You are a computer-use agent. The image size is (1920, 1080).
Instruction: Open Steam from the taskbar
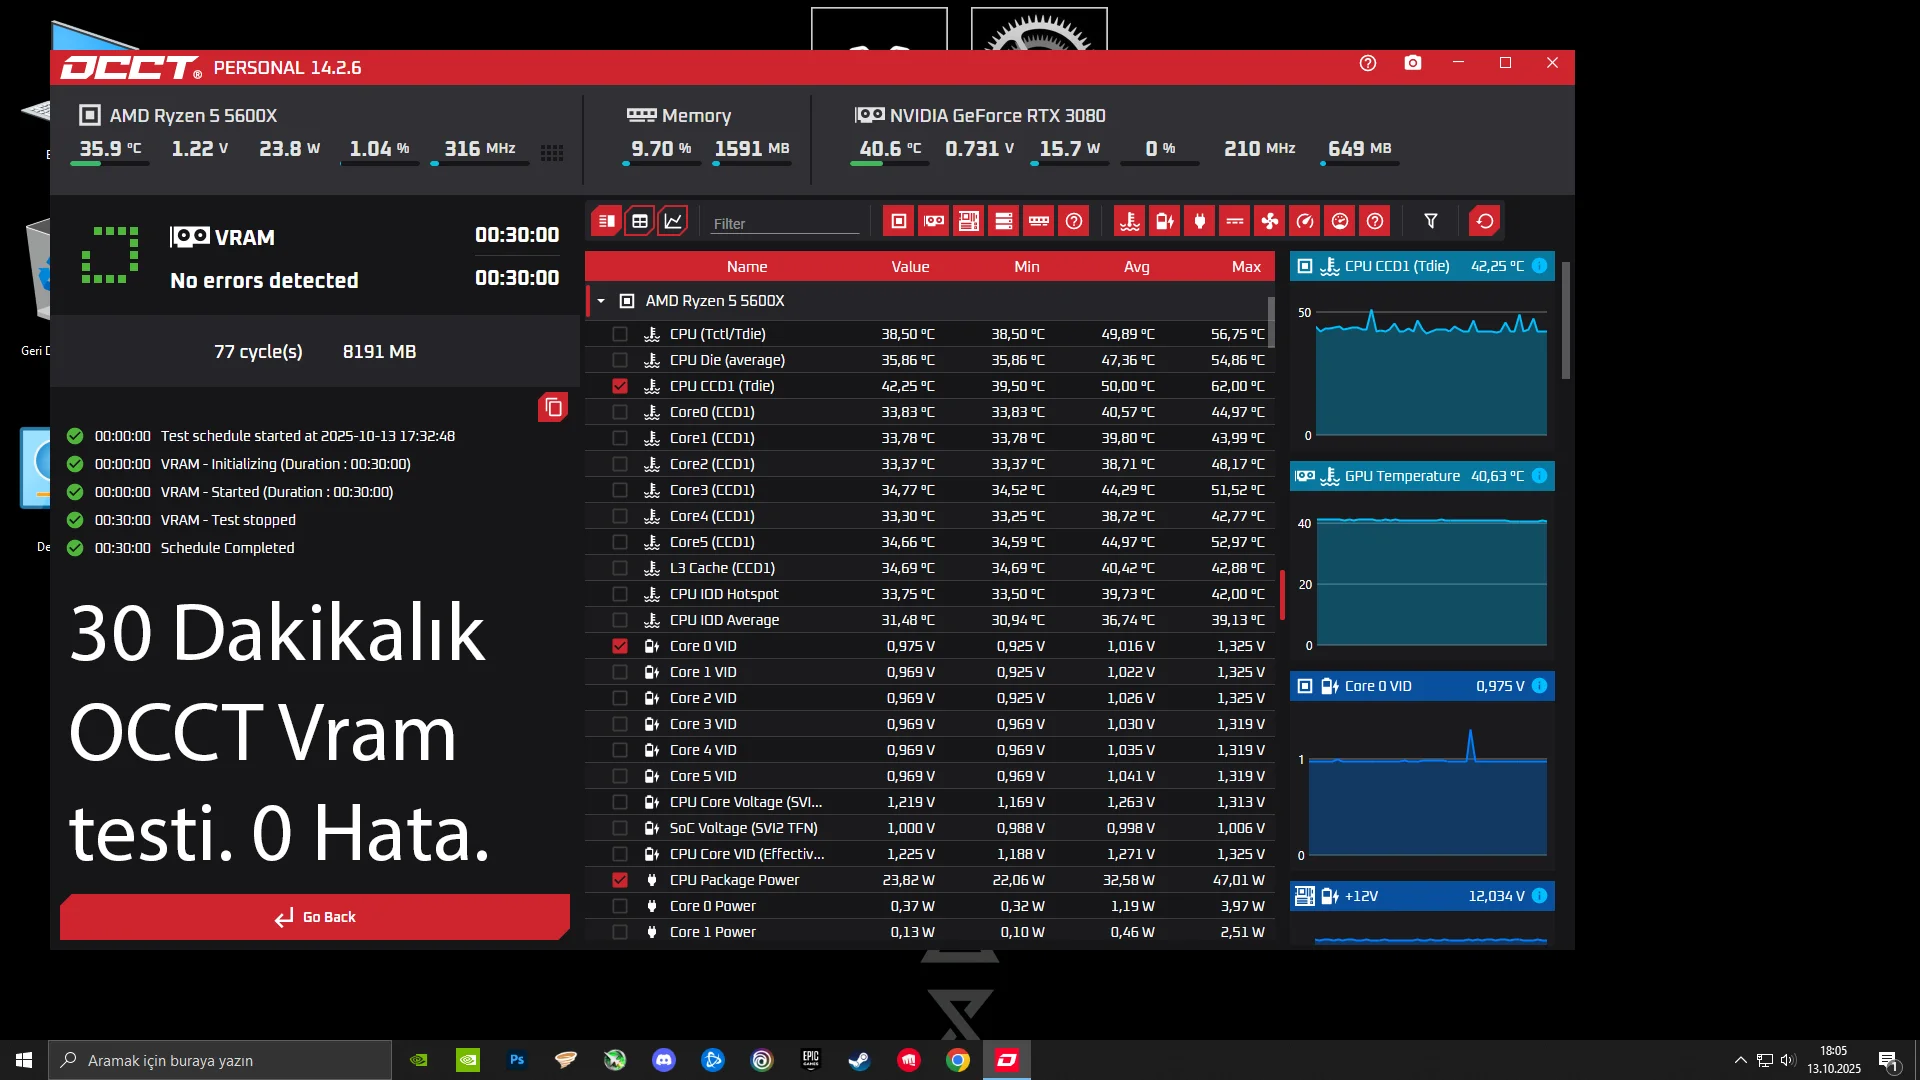(x=859, y=1060)
